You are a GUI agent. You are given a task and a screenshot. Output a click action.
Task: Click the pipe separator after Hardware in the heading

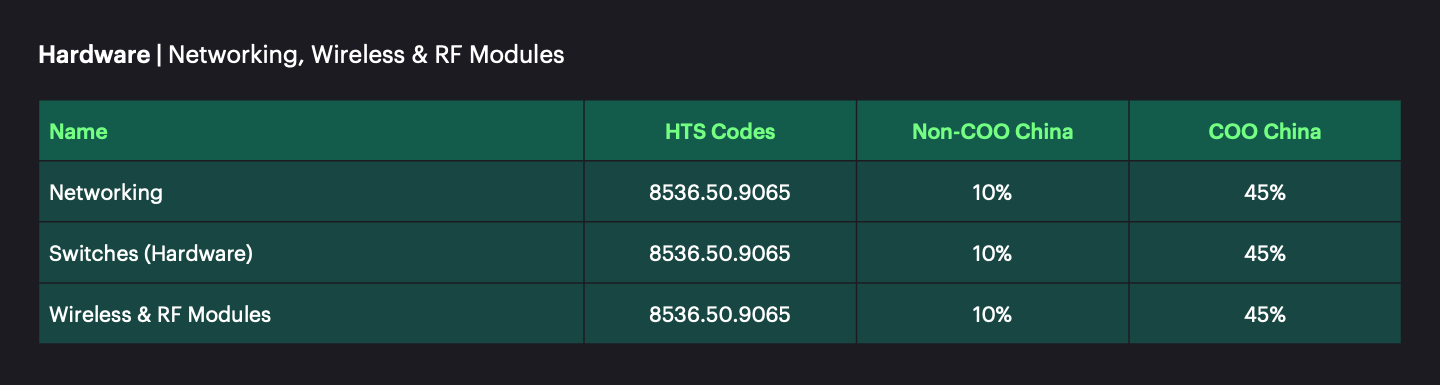pyautogui.click(x=159, y=56)
